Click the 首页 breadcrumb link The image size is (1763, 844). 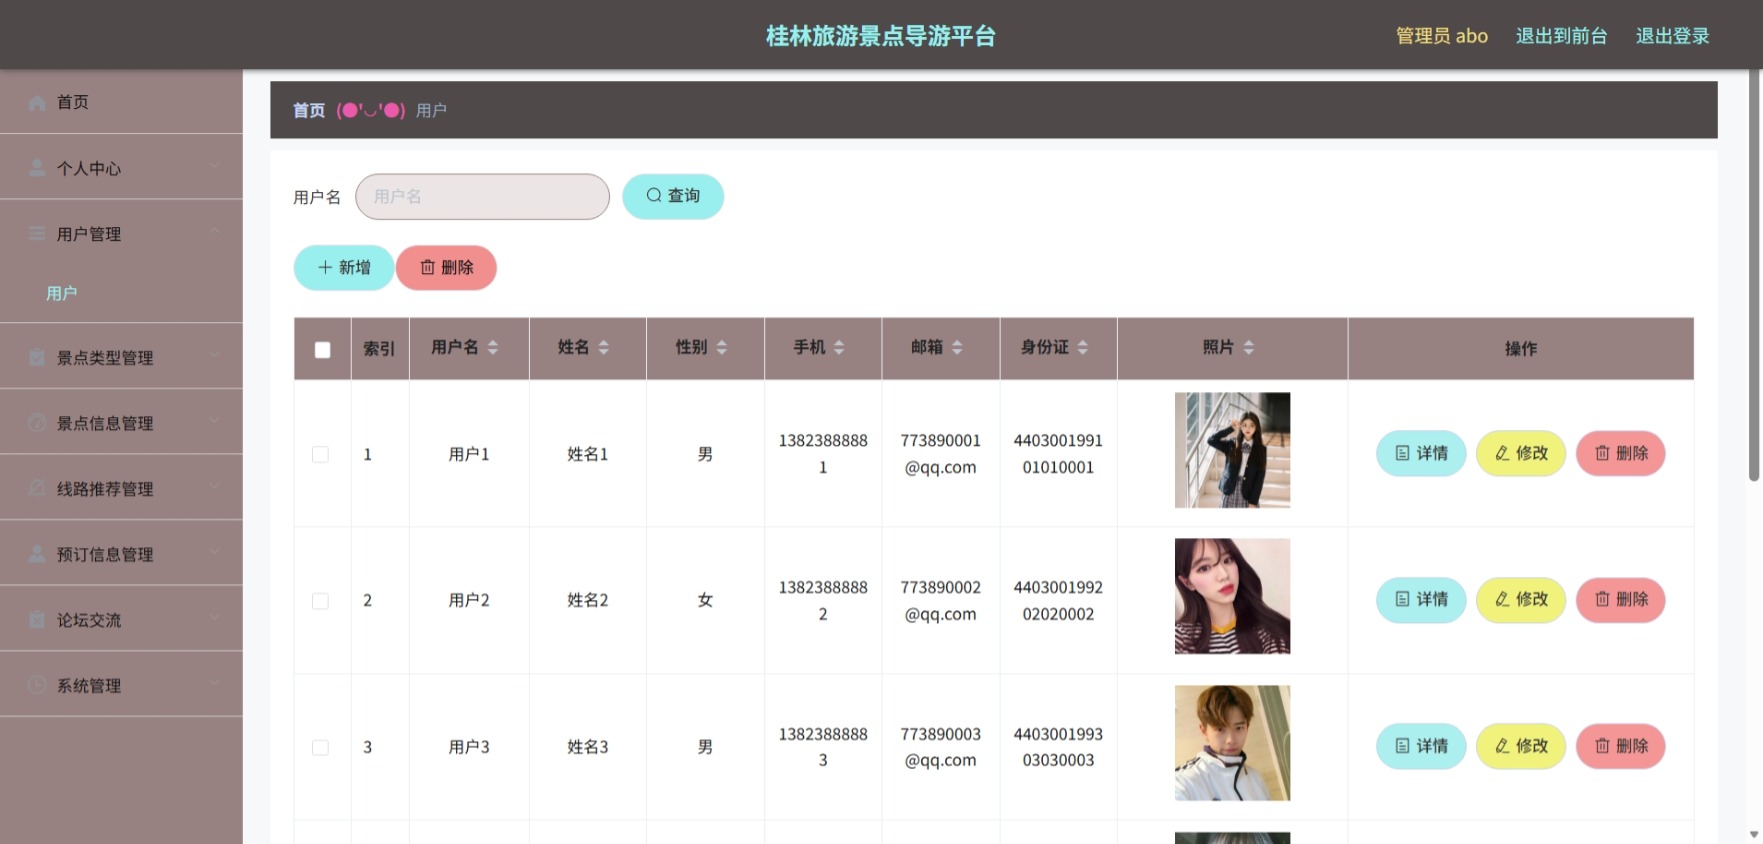point(309,111)
